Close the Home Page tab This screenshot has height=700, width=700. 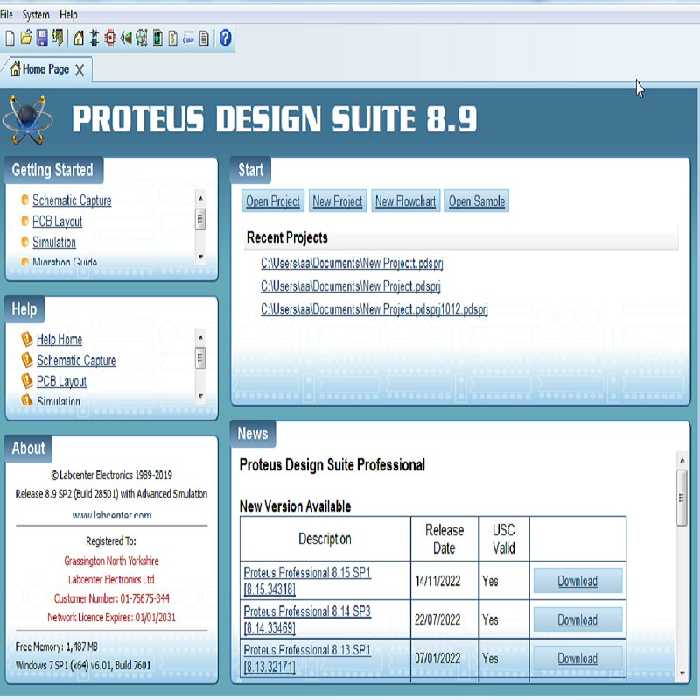point(80,70)
